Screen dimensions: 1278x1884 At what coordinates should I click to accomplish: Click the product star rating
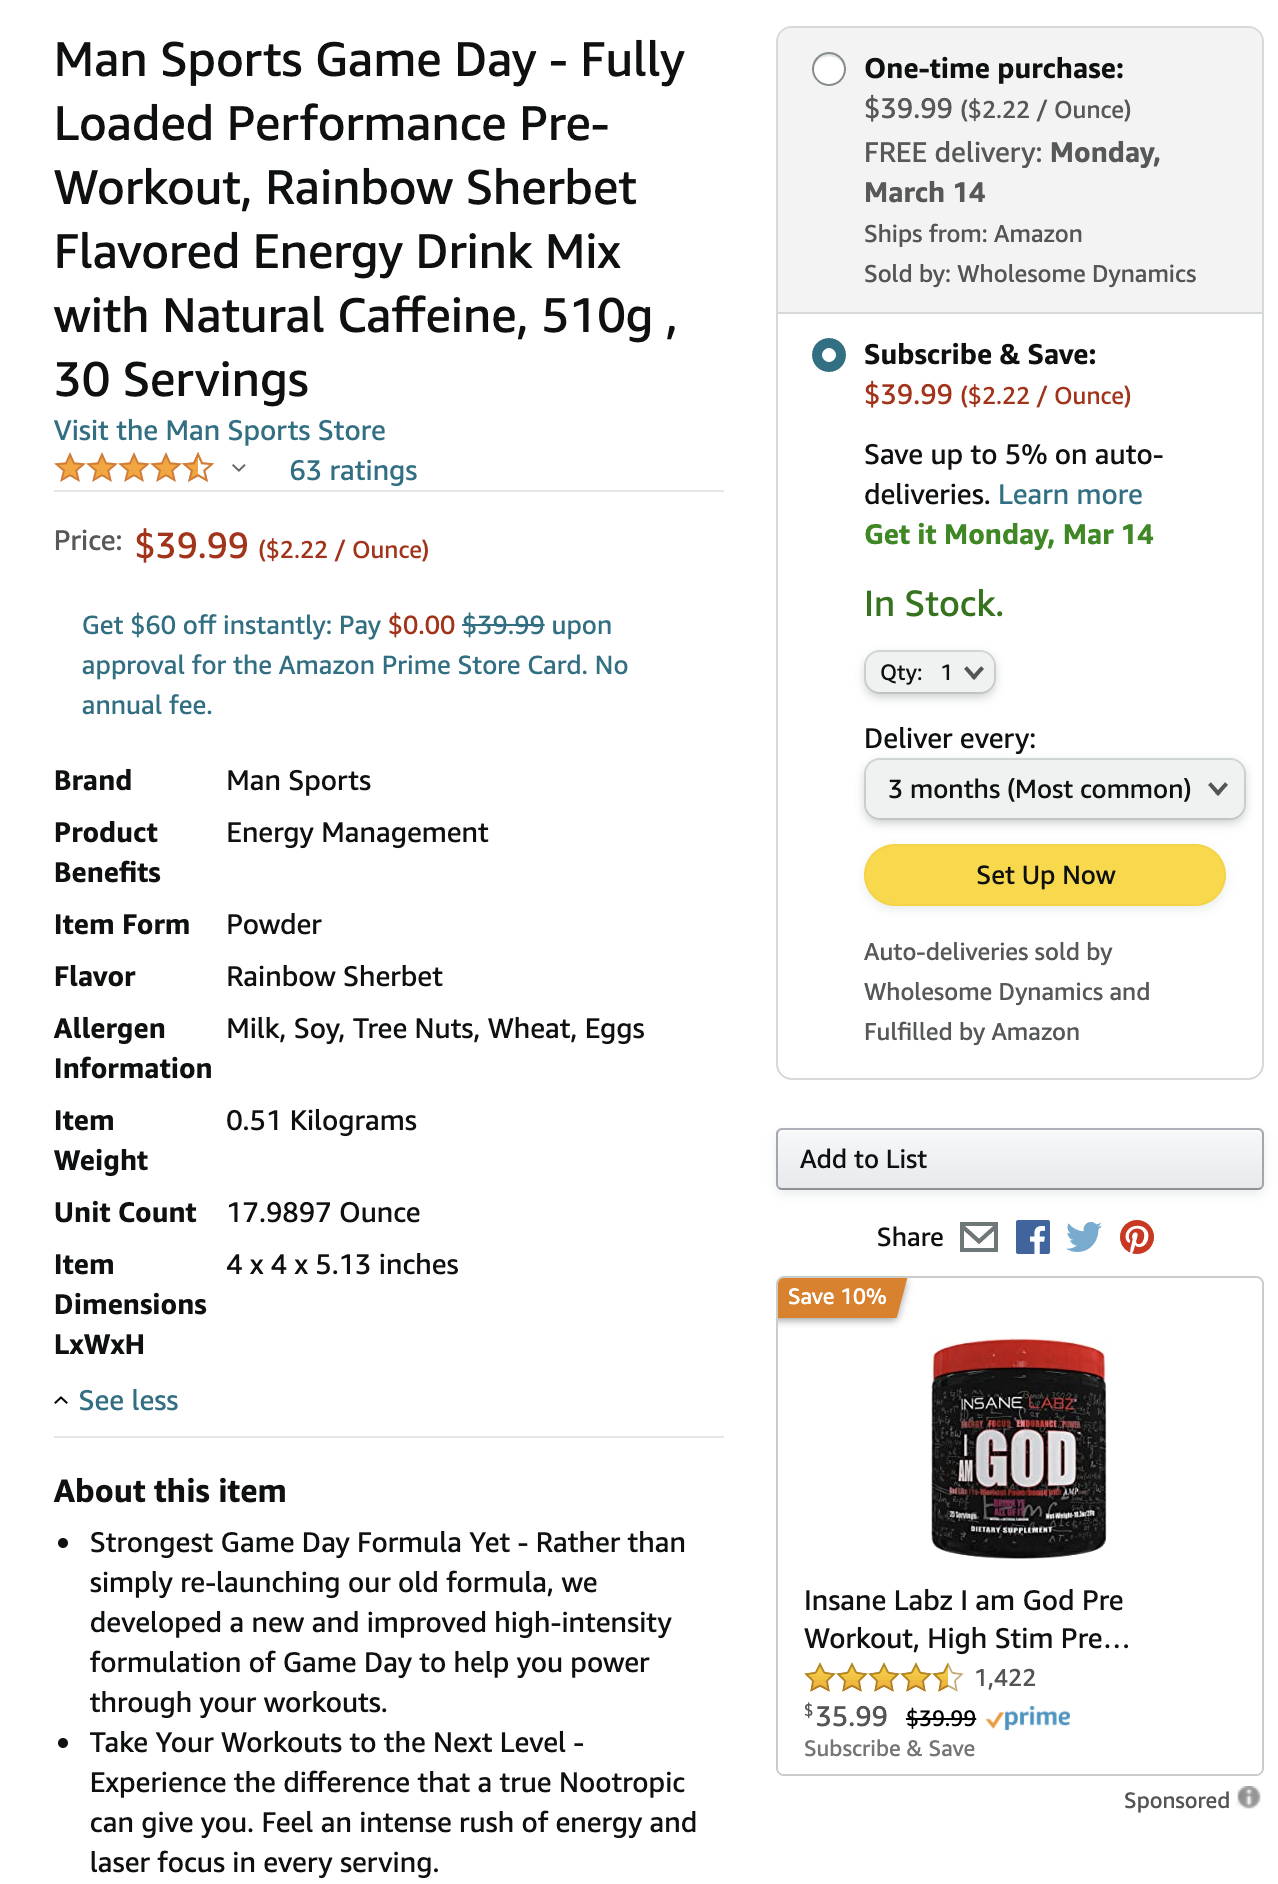[134, 468]
